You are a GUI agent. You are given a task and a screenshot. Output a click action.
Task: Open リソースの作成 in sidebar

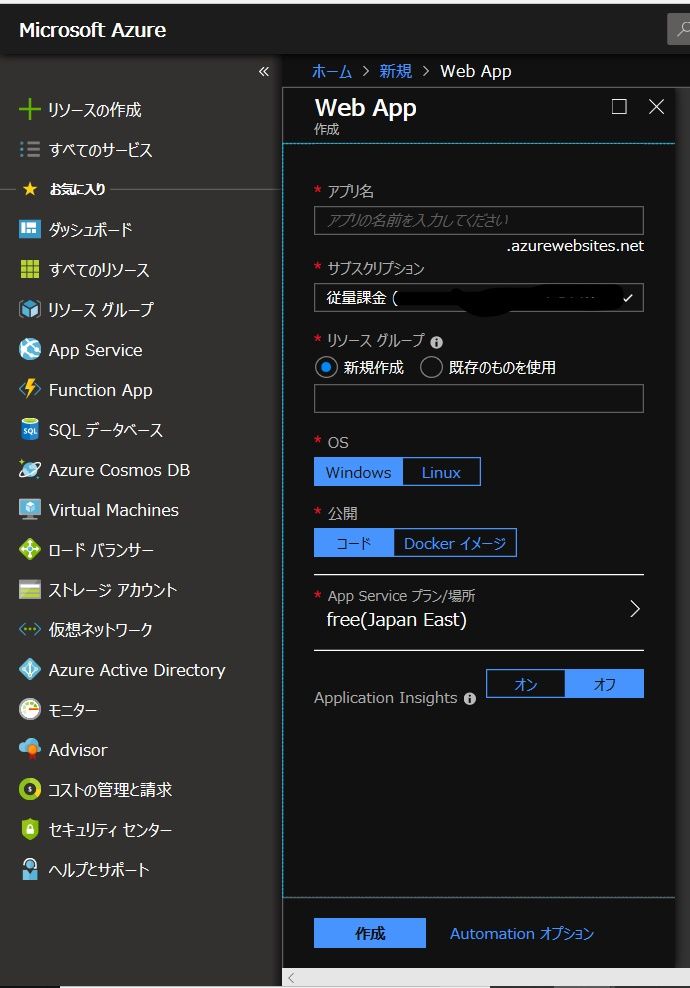pyautogui.click(x=95, y=110)
